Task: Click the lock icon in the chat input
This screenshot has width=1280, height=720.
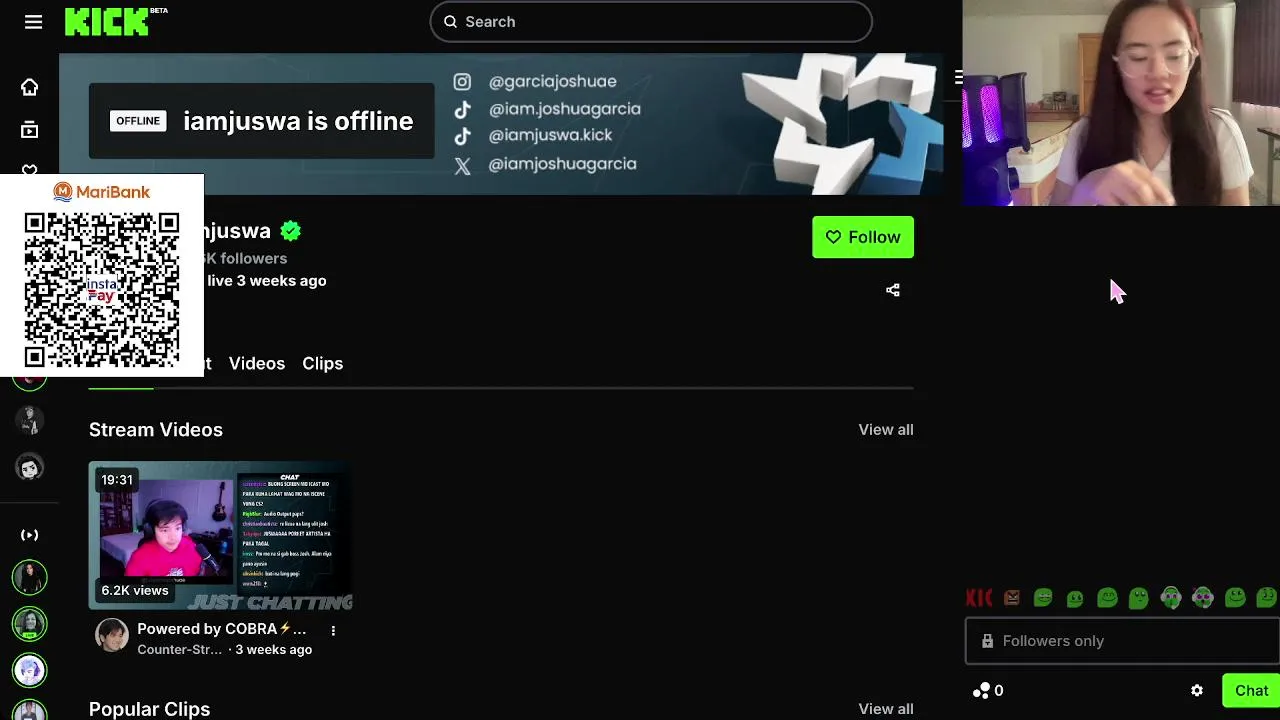Action: pyautogui.click(x=987, y=641)
